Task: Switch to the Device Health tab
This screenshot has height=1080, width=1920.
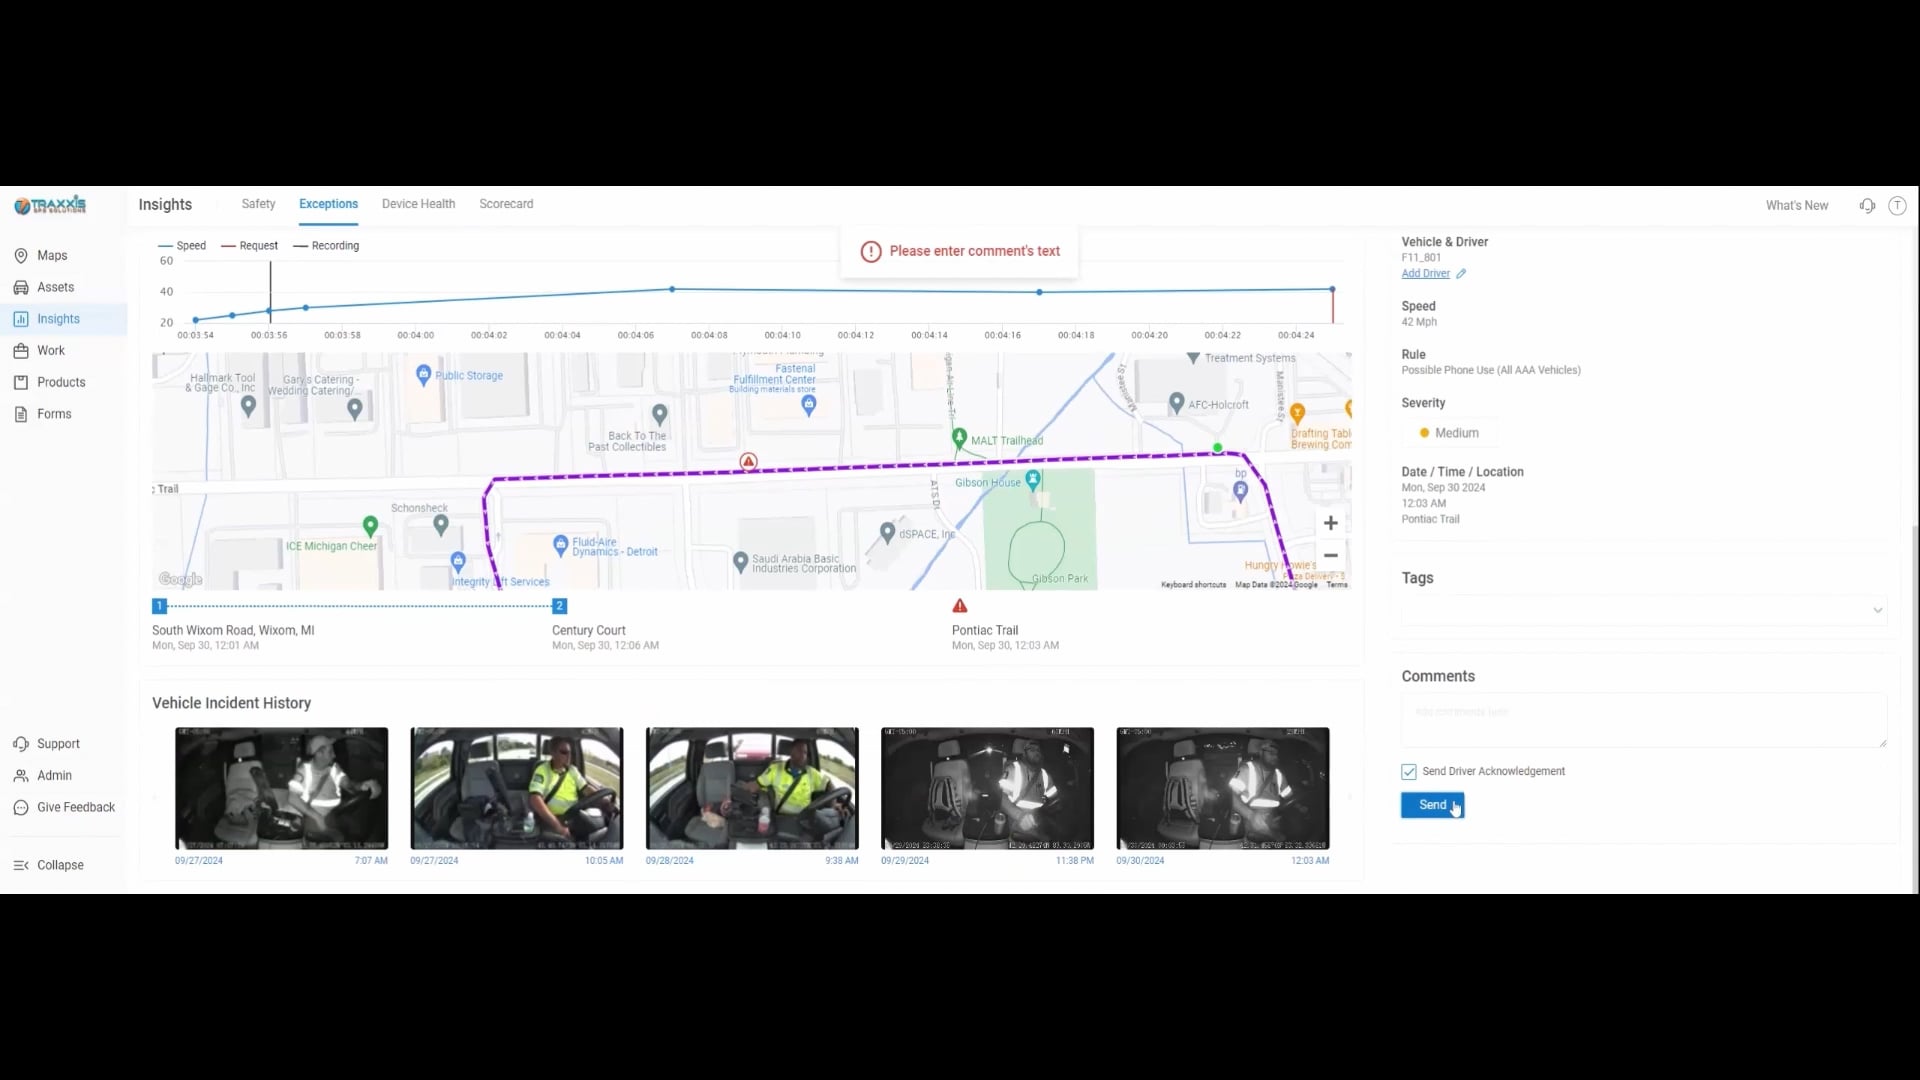Action: (x=418, y=204)
